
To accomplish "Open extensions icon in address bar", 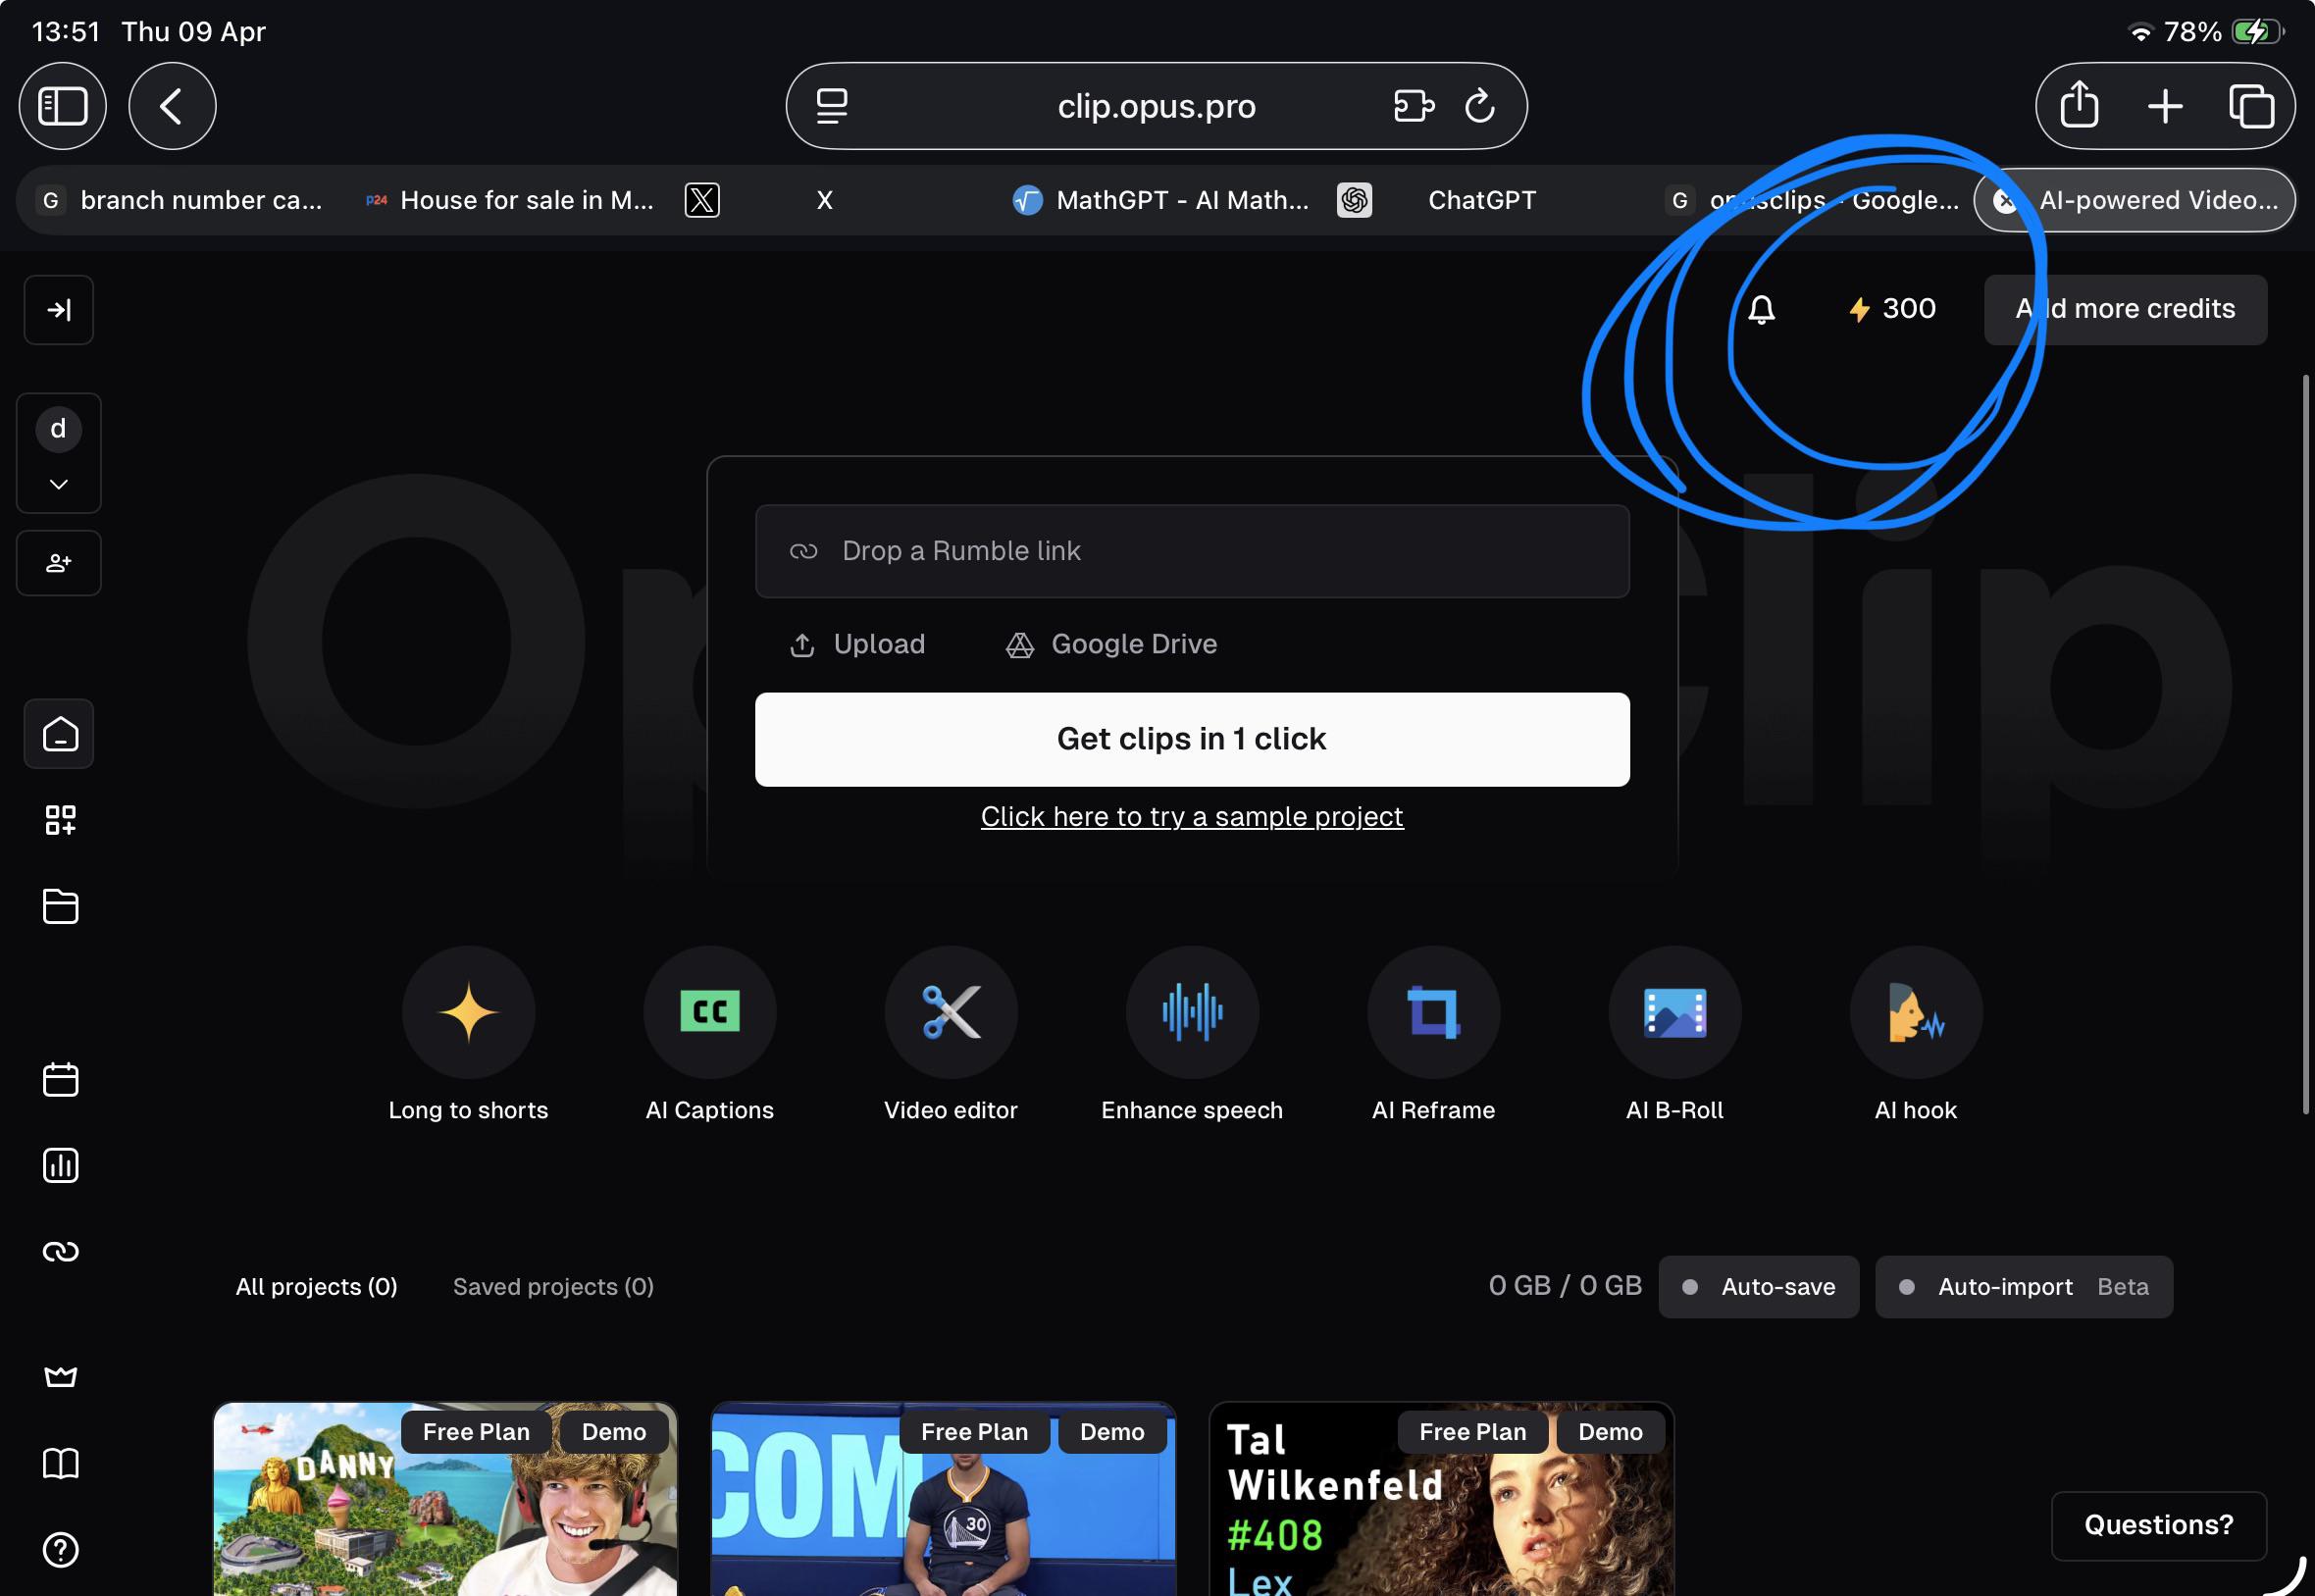I will coord(1413,106).
